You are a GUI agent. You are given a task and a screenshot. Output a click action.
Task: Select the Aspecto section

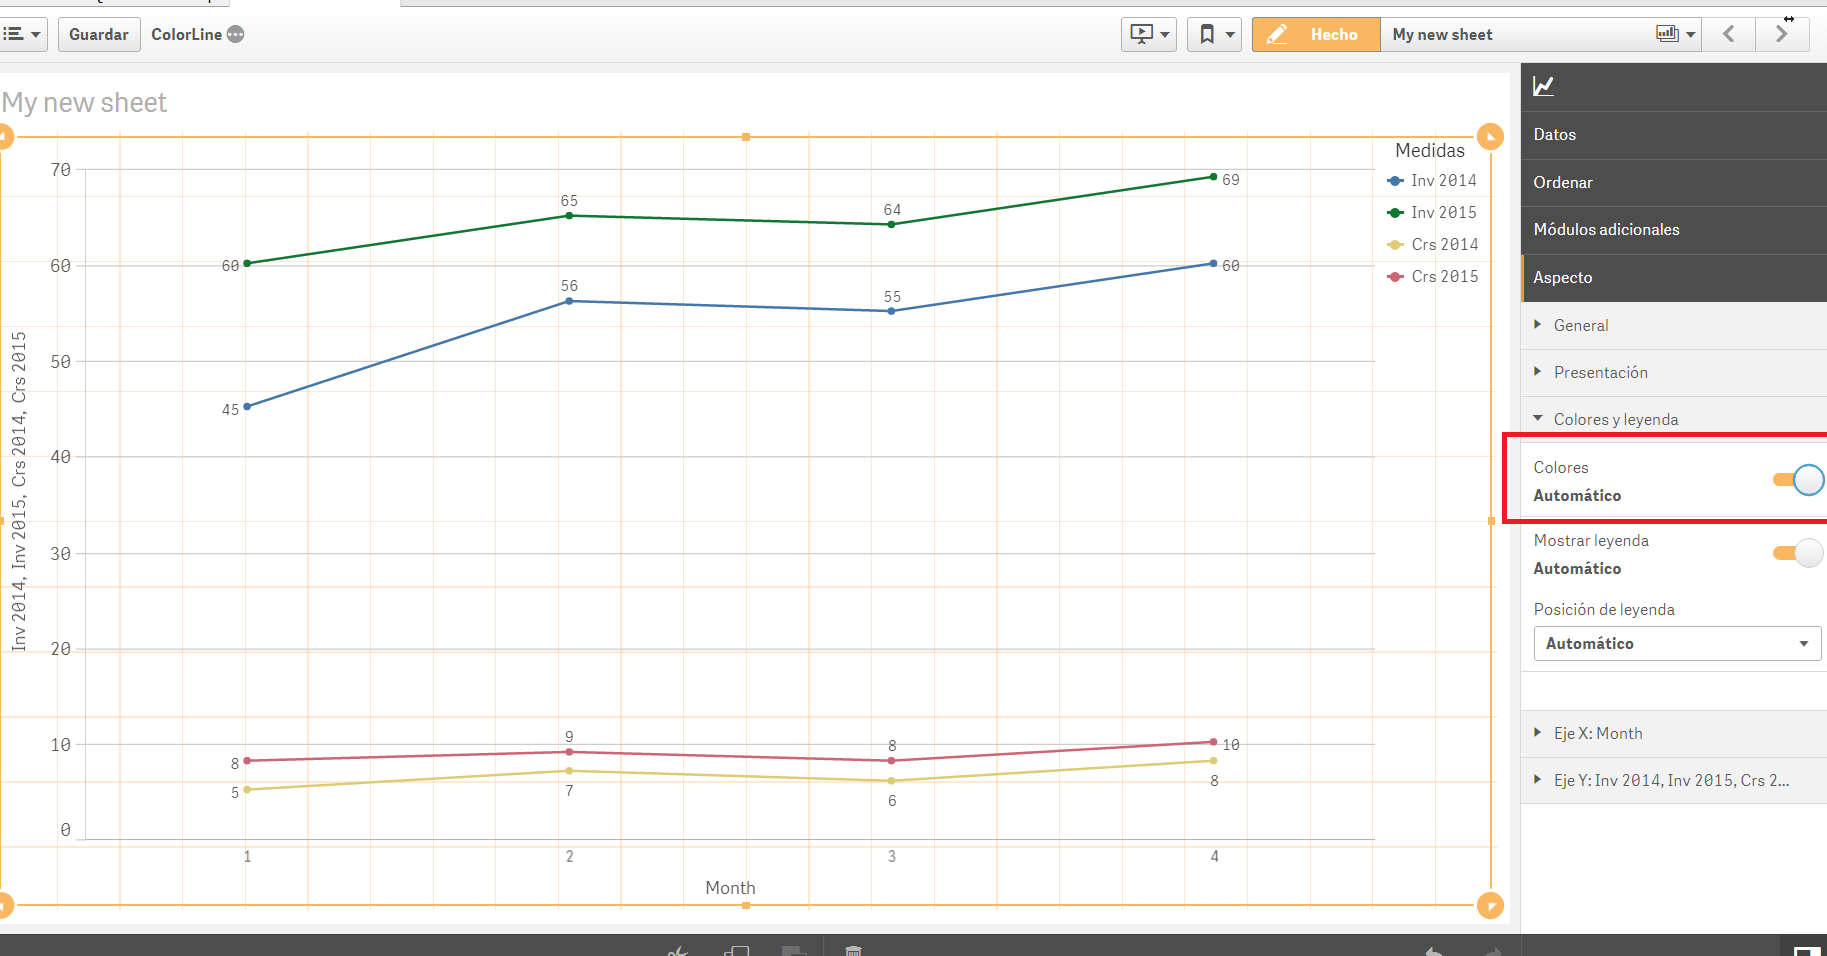1674,278
